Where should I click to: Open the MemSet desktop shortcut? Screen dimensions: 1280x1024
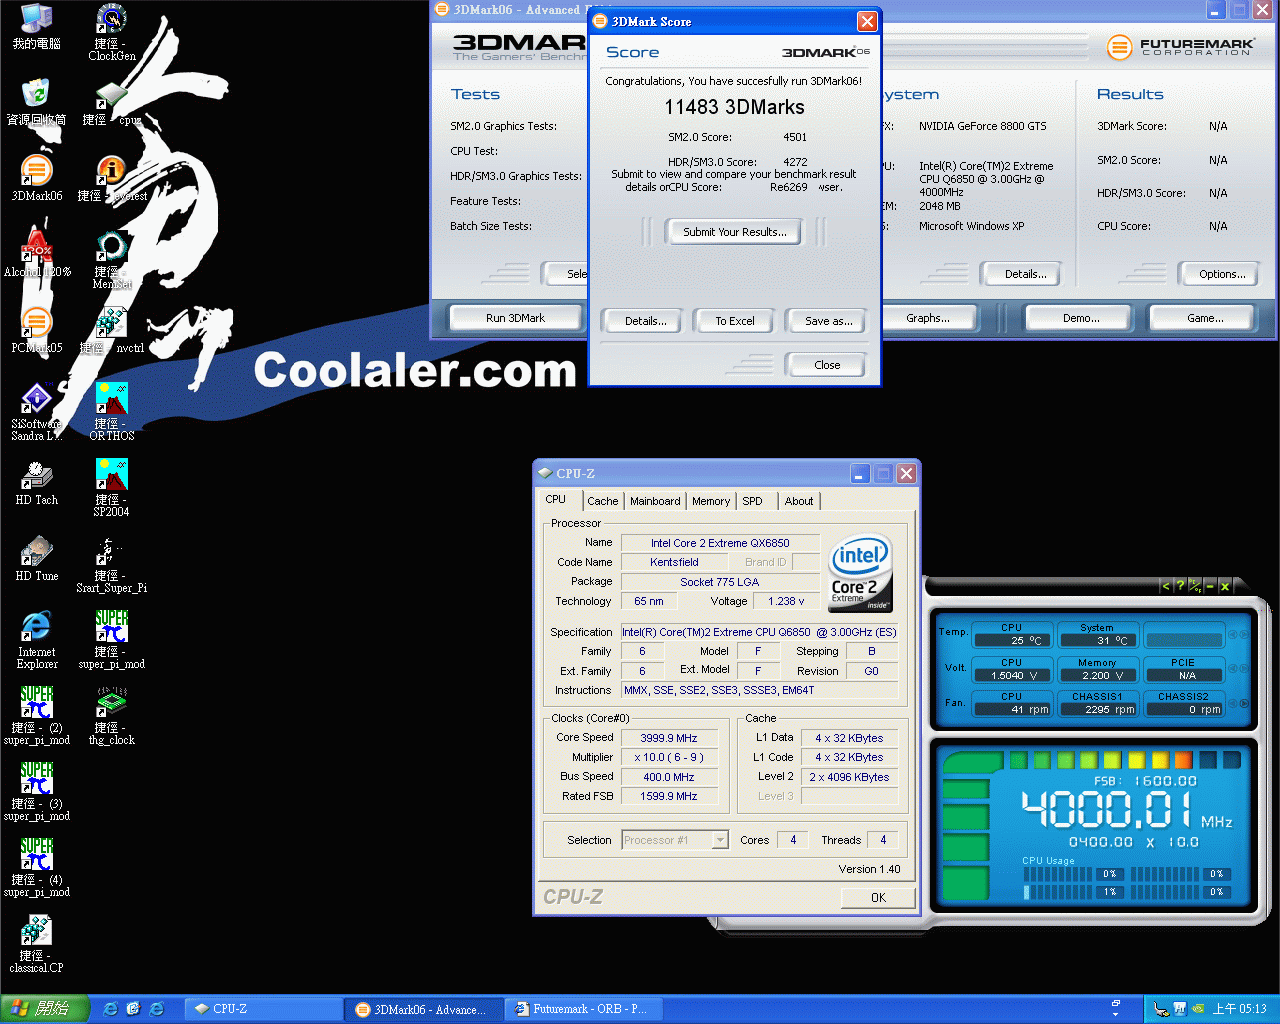(112, 260)
